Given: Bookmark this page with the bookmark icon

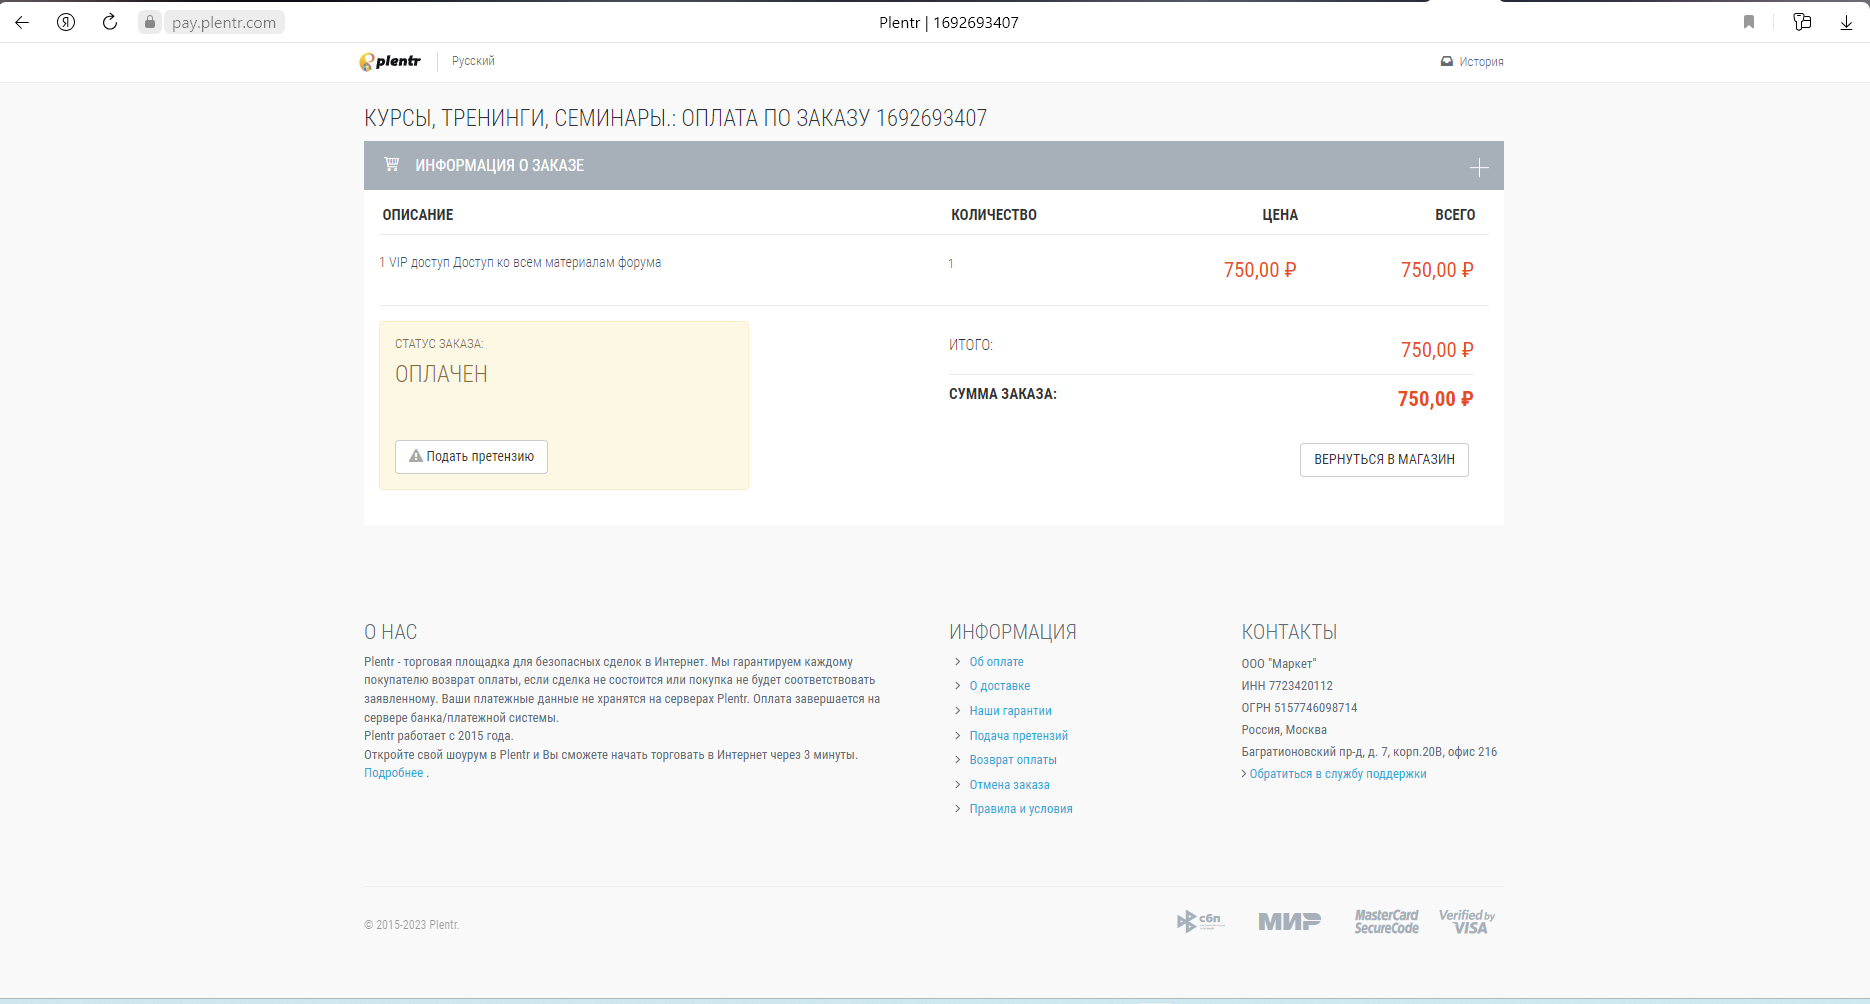Looking at the screenshot, I should (x=1749, y=22).
